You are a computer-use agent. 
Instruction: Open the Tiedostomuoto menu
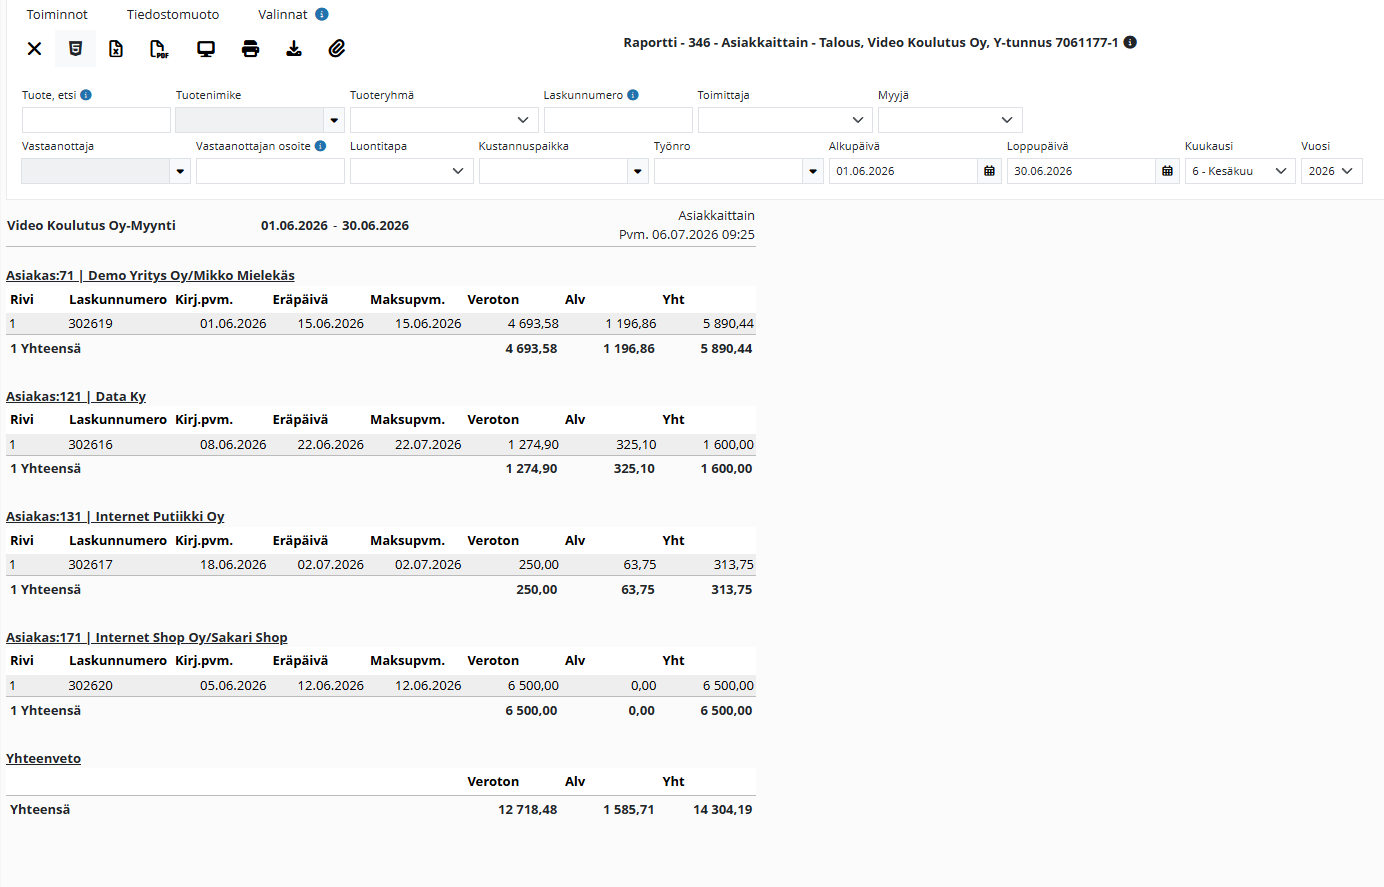pyautogui.click(x=173, y=14)
